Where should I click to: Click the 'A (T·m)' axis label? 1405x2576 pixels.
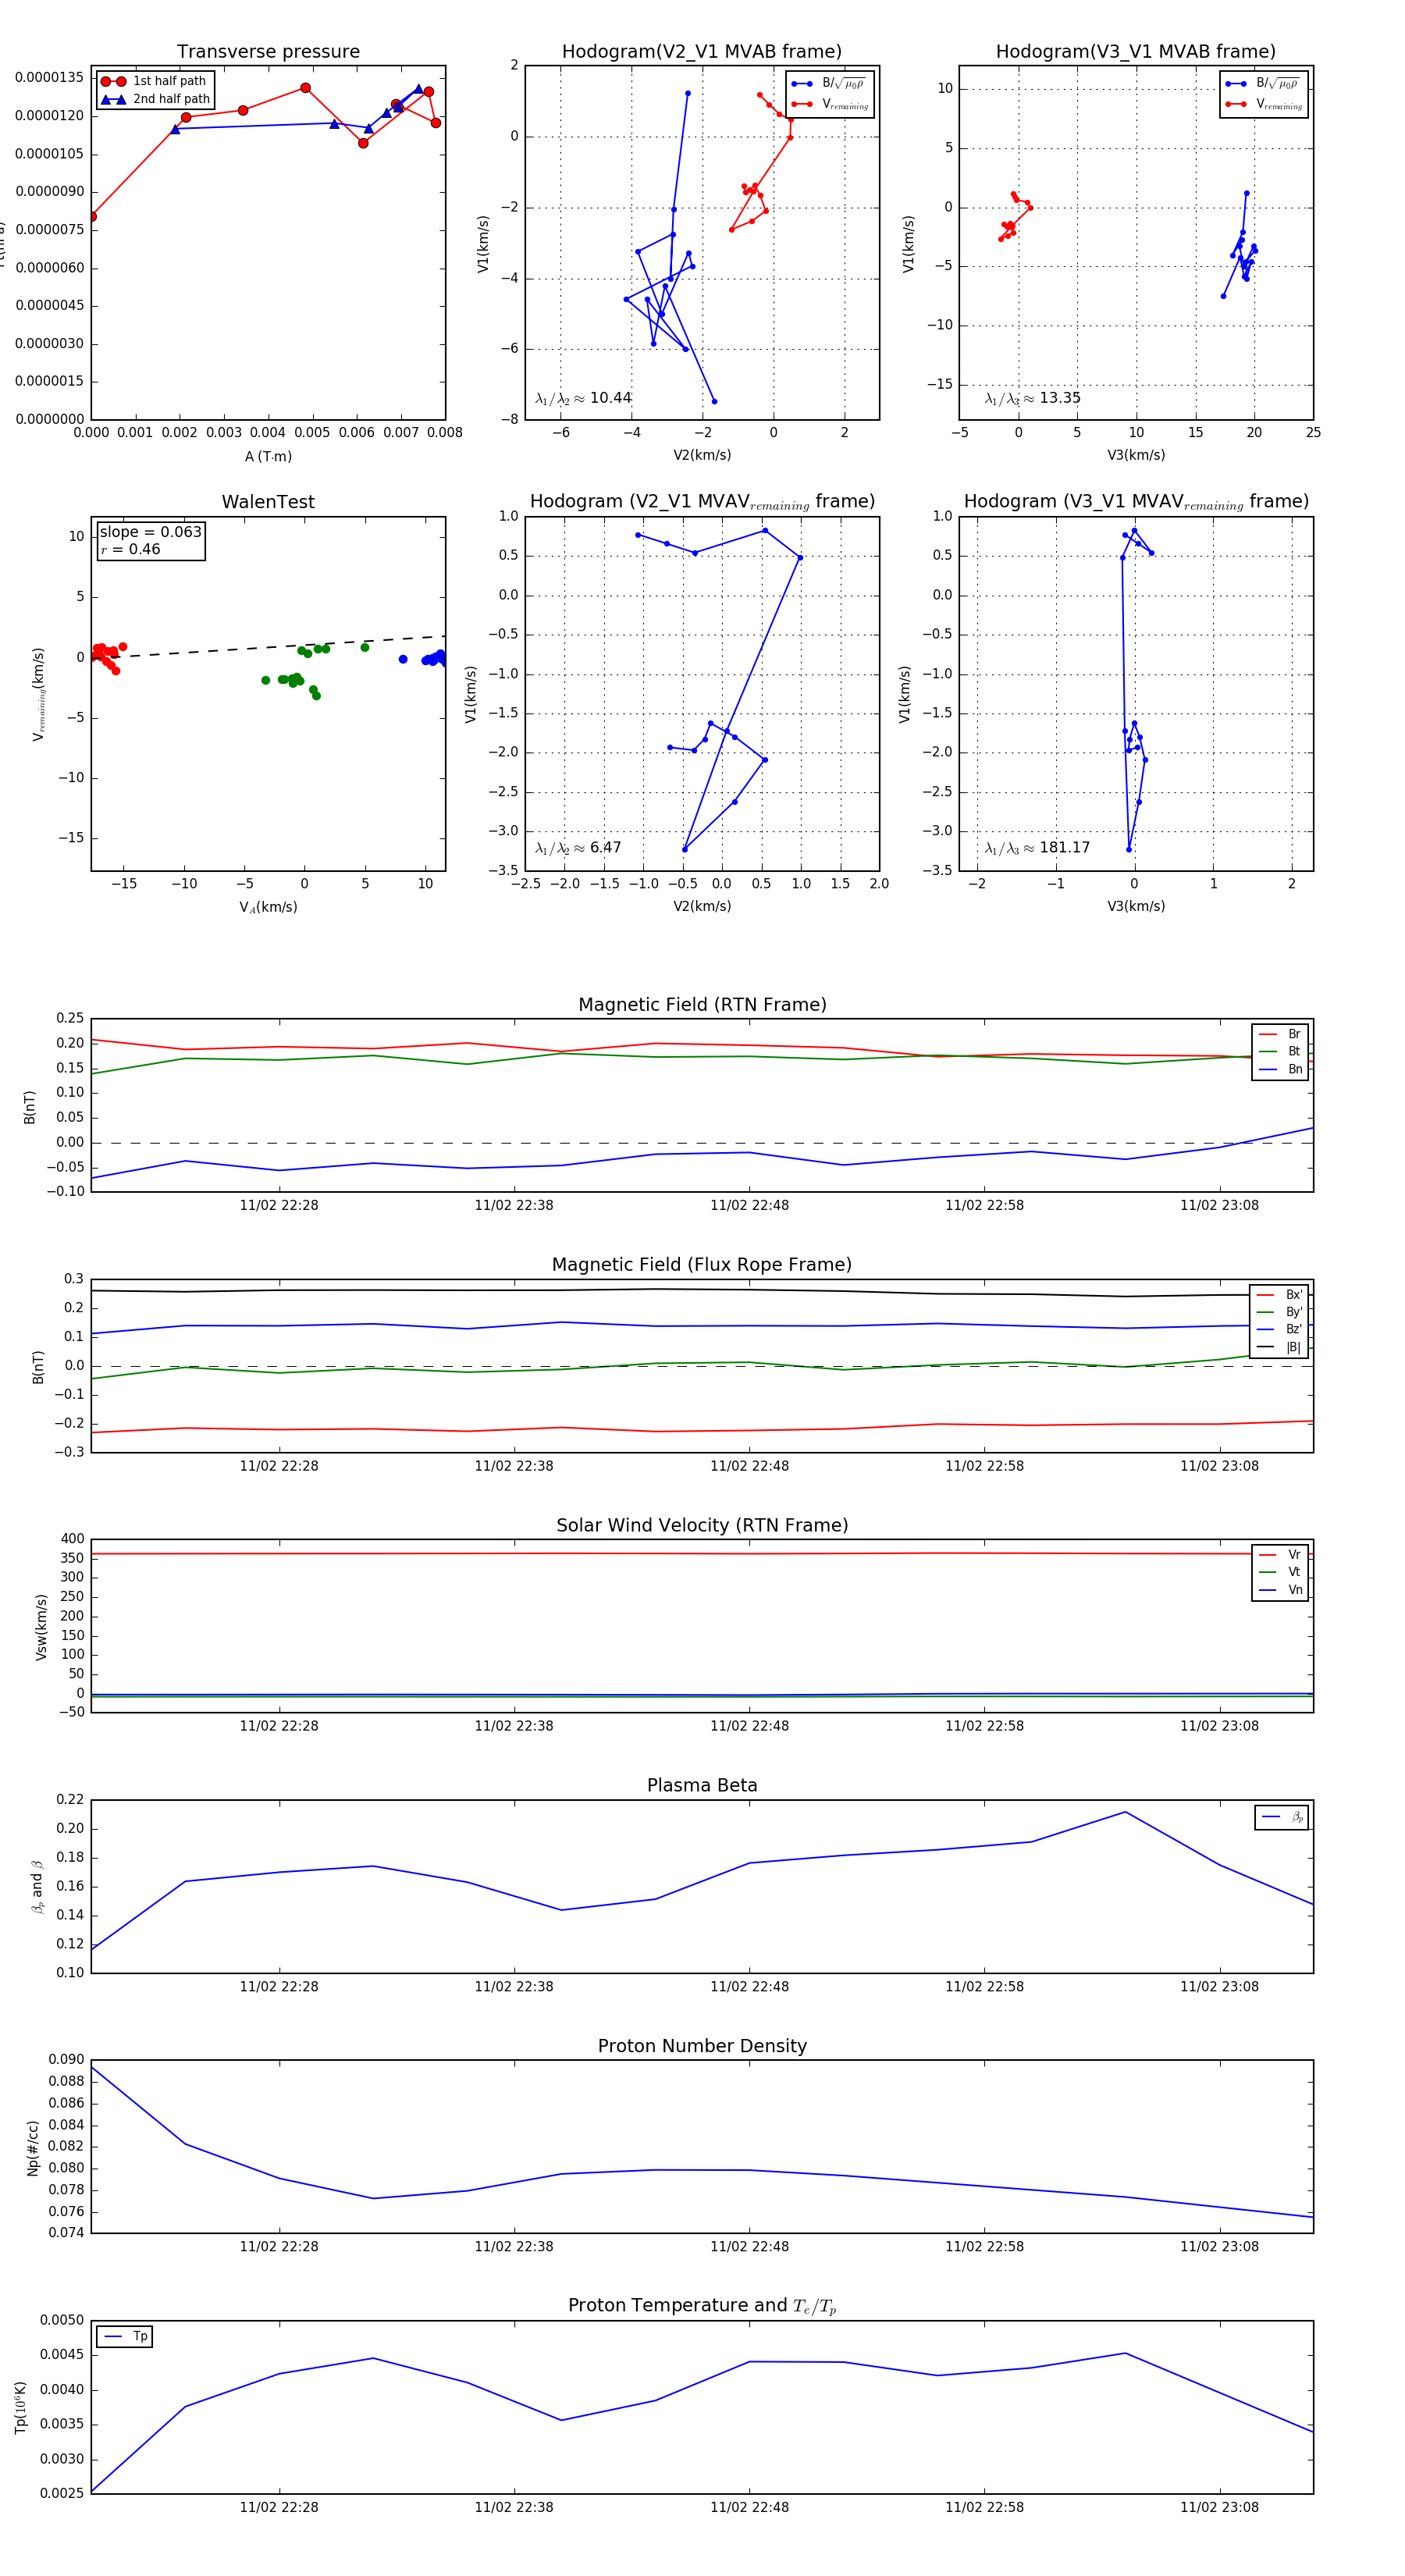(x=268, y=456)
